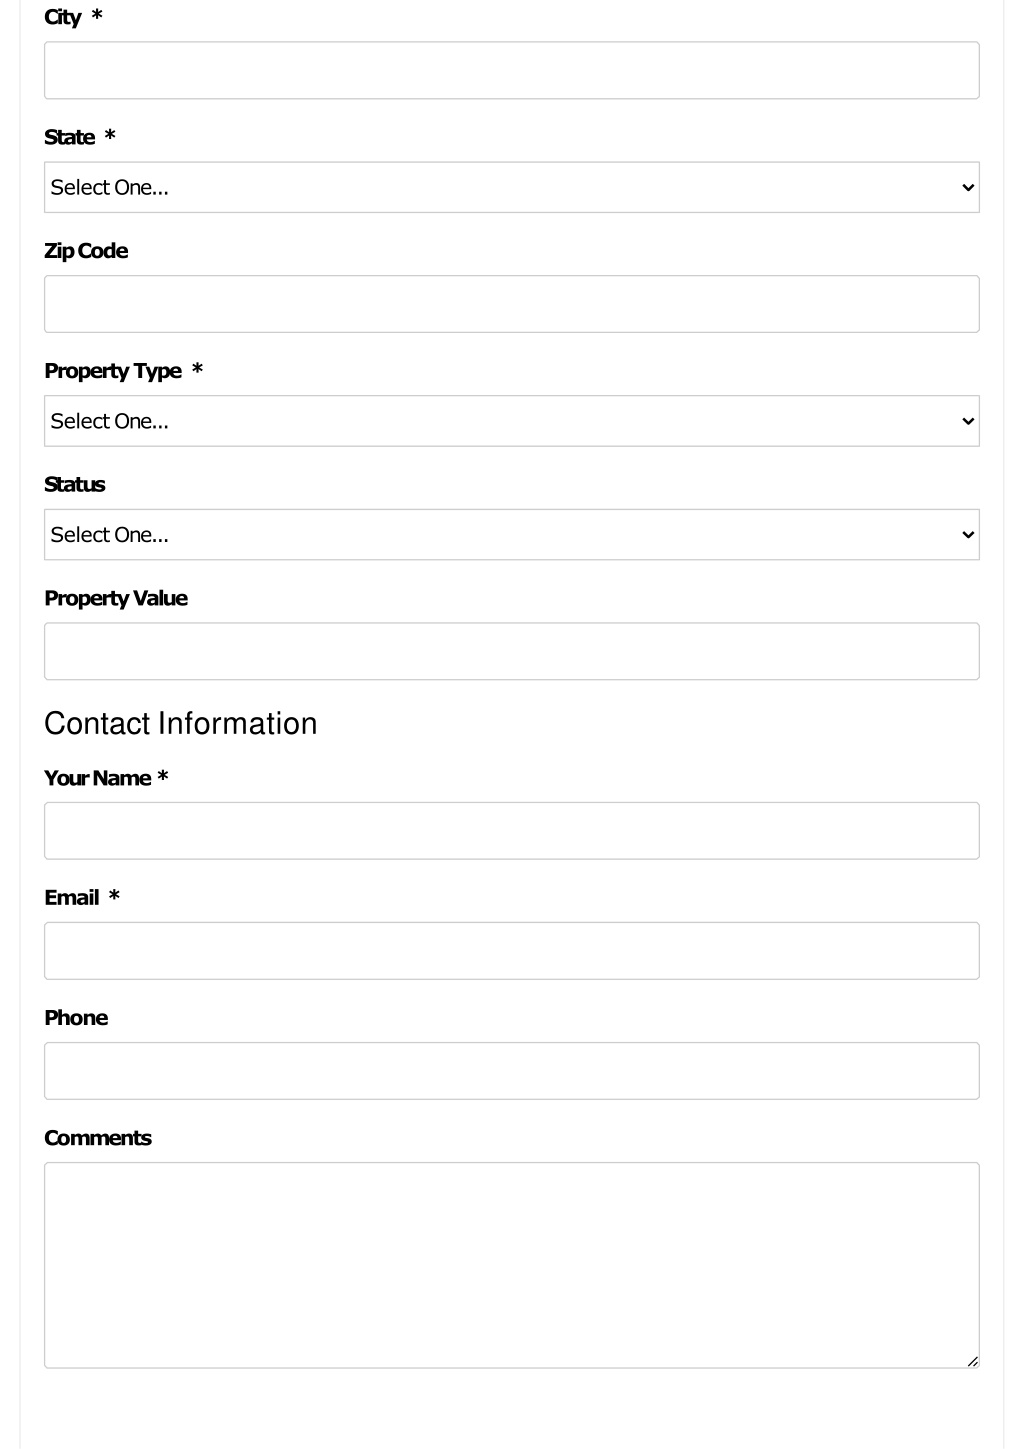Select the Your Name input box
Screen dimensions: 1024x1449
tap(511, 831)
